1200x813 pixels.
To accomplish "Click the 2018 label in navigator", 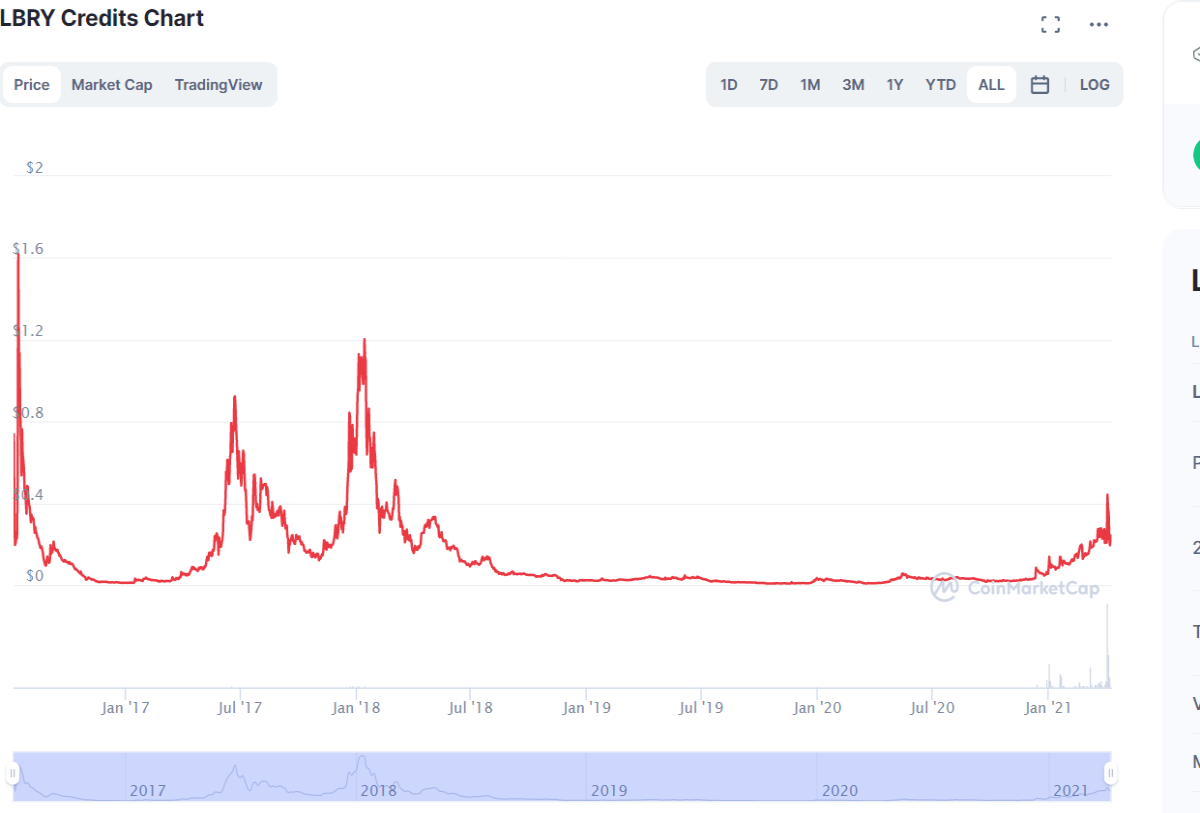I will pos(378,790).
